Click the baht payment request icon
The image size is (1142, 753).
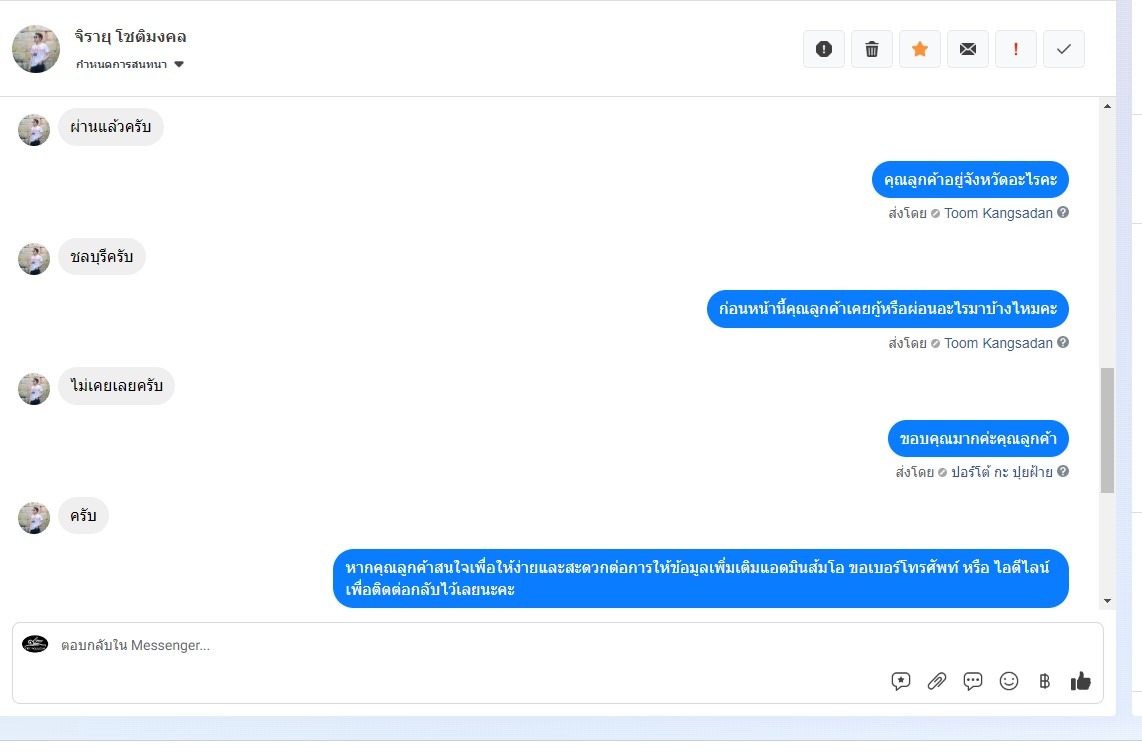(x=1044, y=681)
